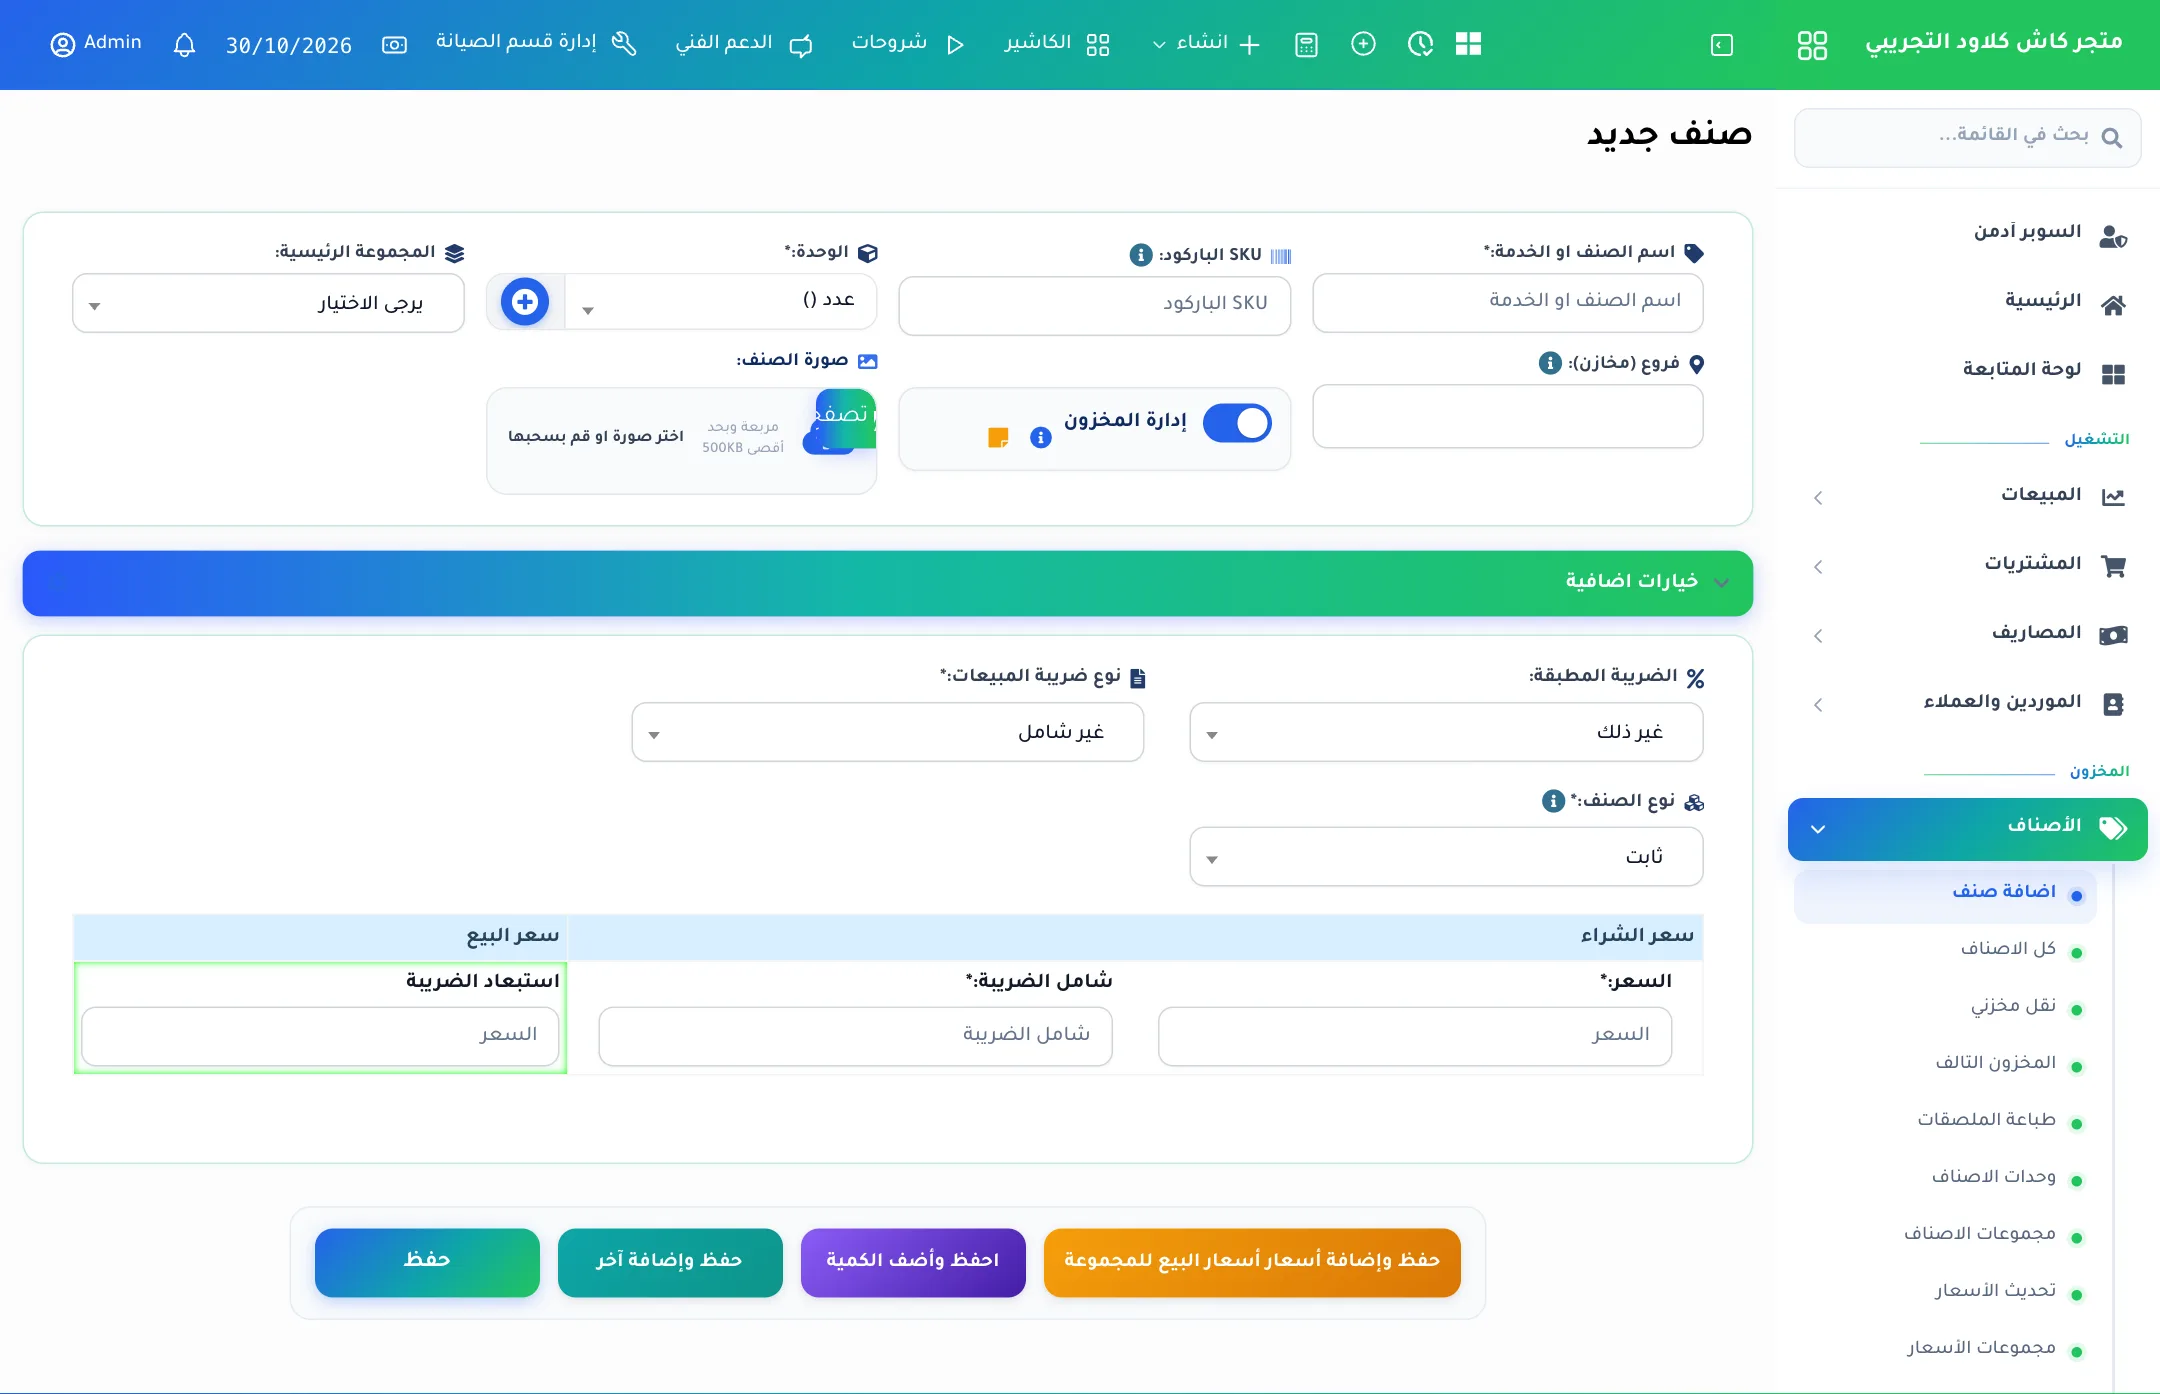Viewport: 2160px width, 1394px height.
Task: Click the SKU الباركود input field
Action: click(x=1094, y=304)
